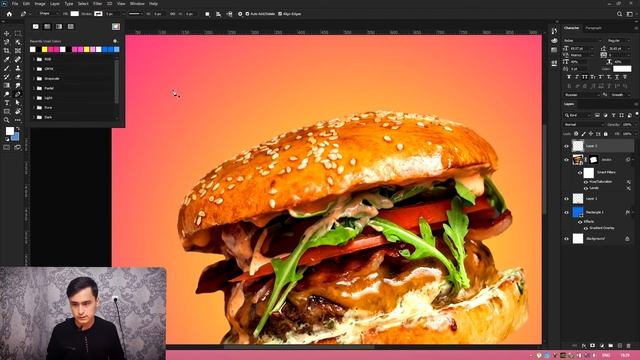Click the Character panel text color swatch
This screenshot has width=640, height=360.
(622, 69)
